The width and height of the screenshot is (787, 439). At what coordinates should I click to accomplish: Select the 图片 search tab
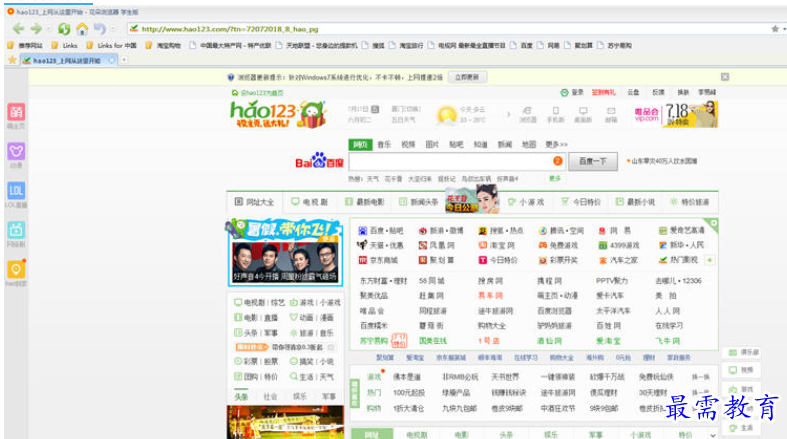[432, 144]
